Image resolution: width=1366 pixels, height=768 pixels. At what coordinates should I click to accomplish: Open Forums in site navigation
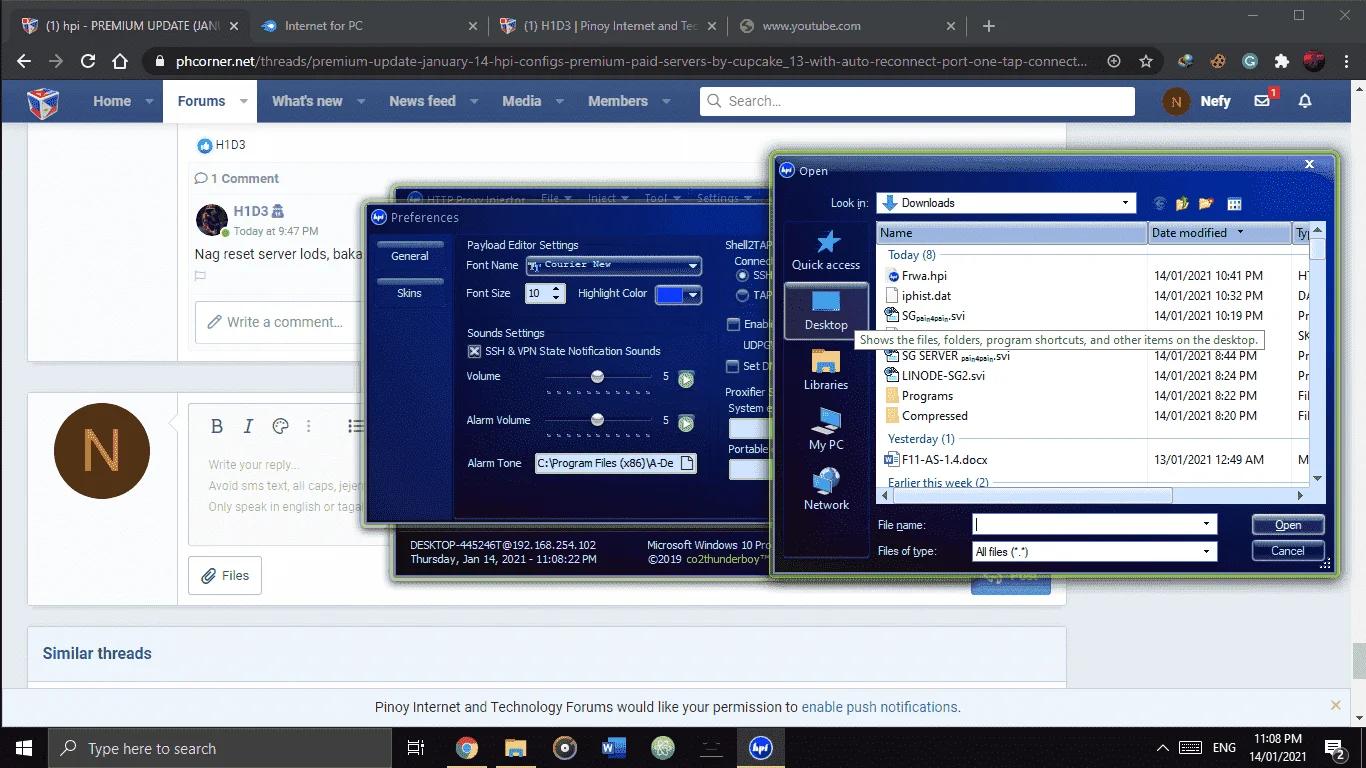[x=201, y=101]
